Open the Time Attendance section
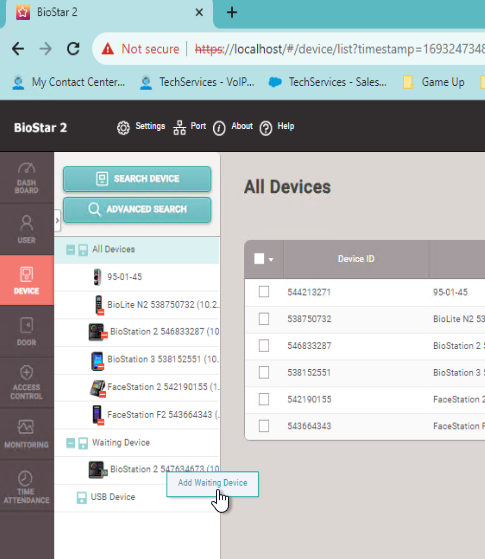 (x=27, y=486)
